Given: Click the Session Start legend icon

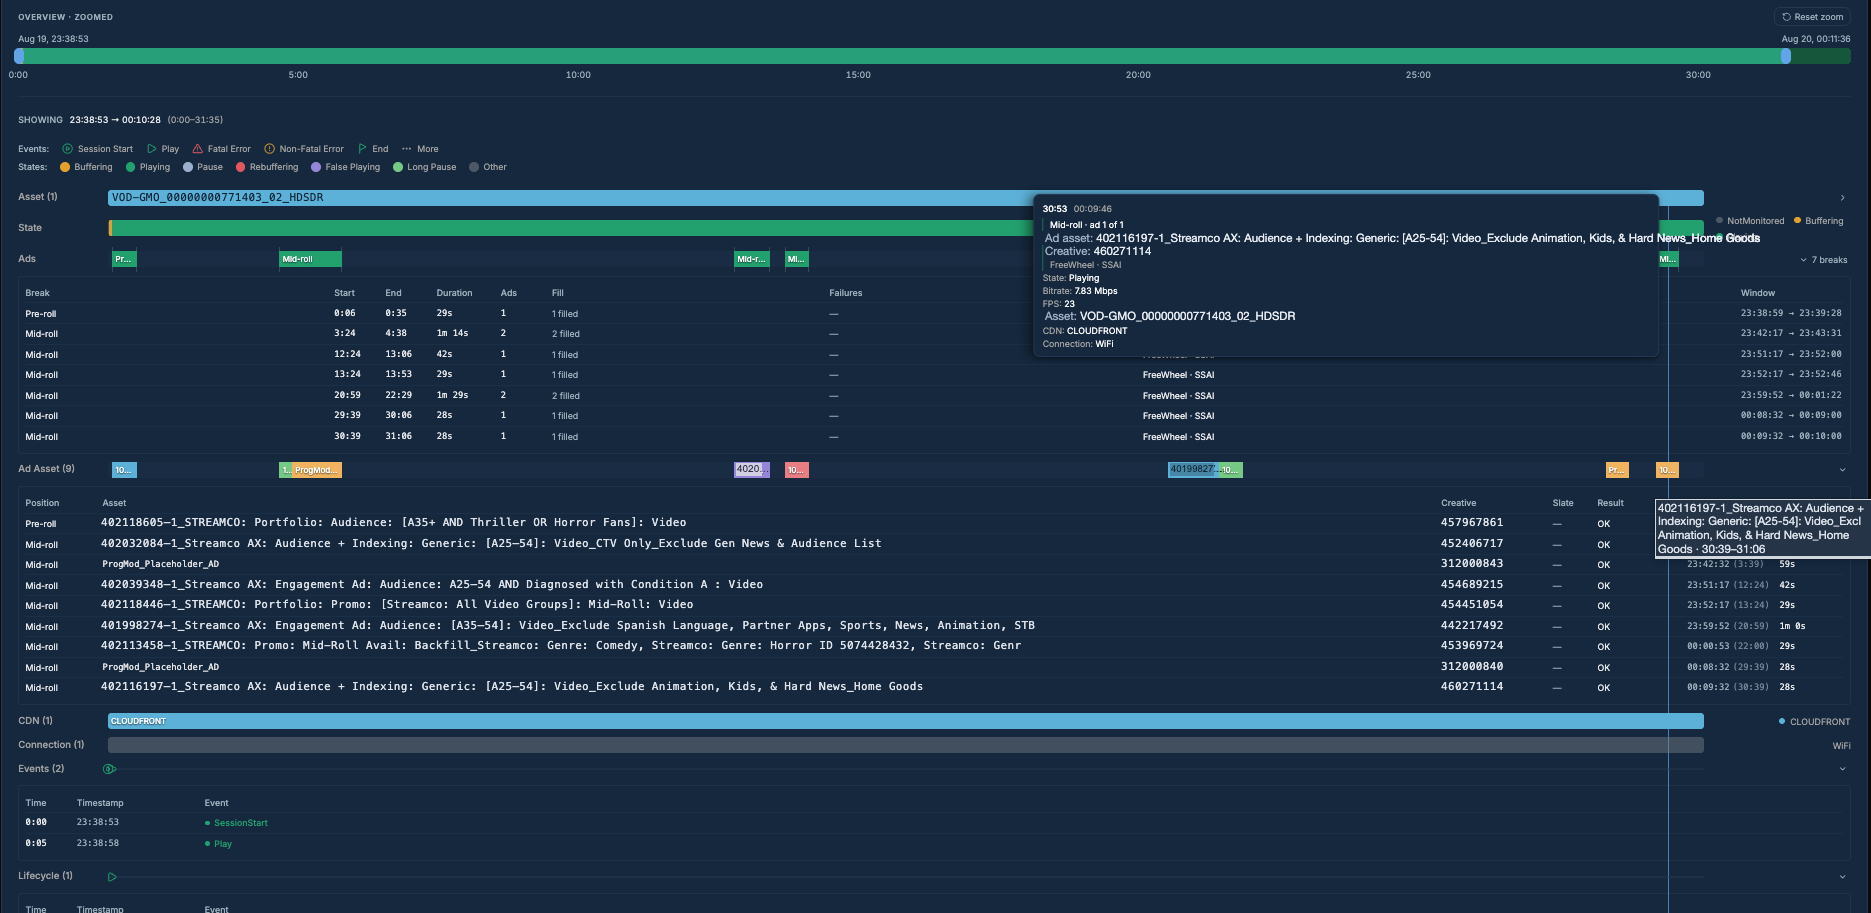Looking at the screenshot, I should 68,149.
